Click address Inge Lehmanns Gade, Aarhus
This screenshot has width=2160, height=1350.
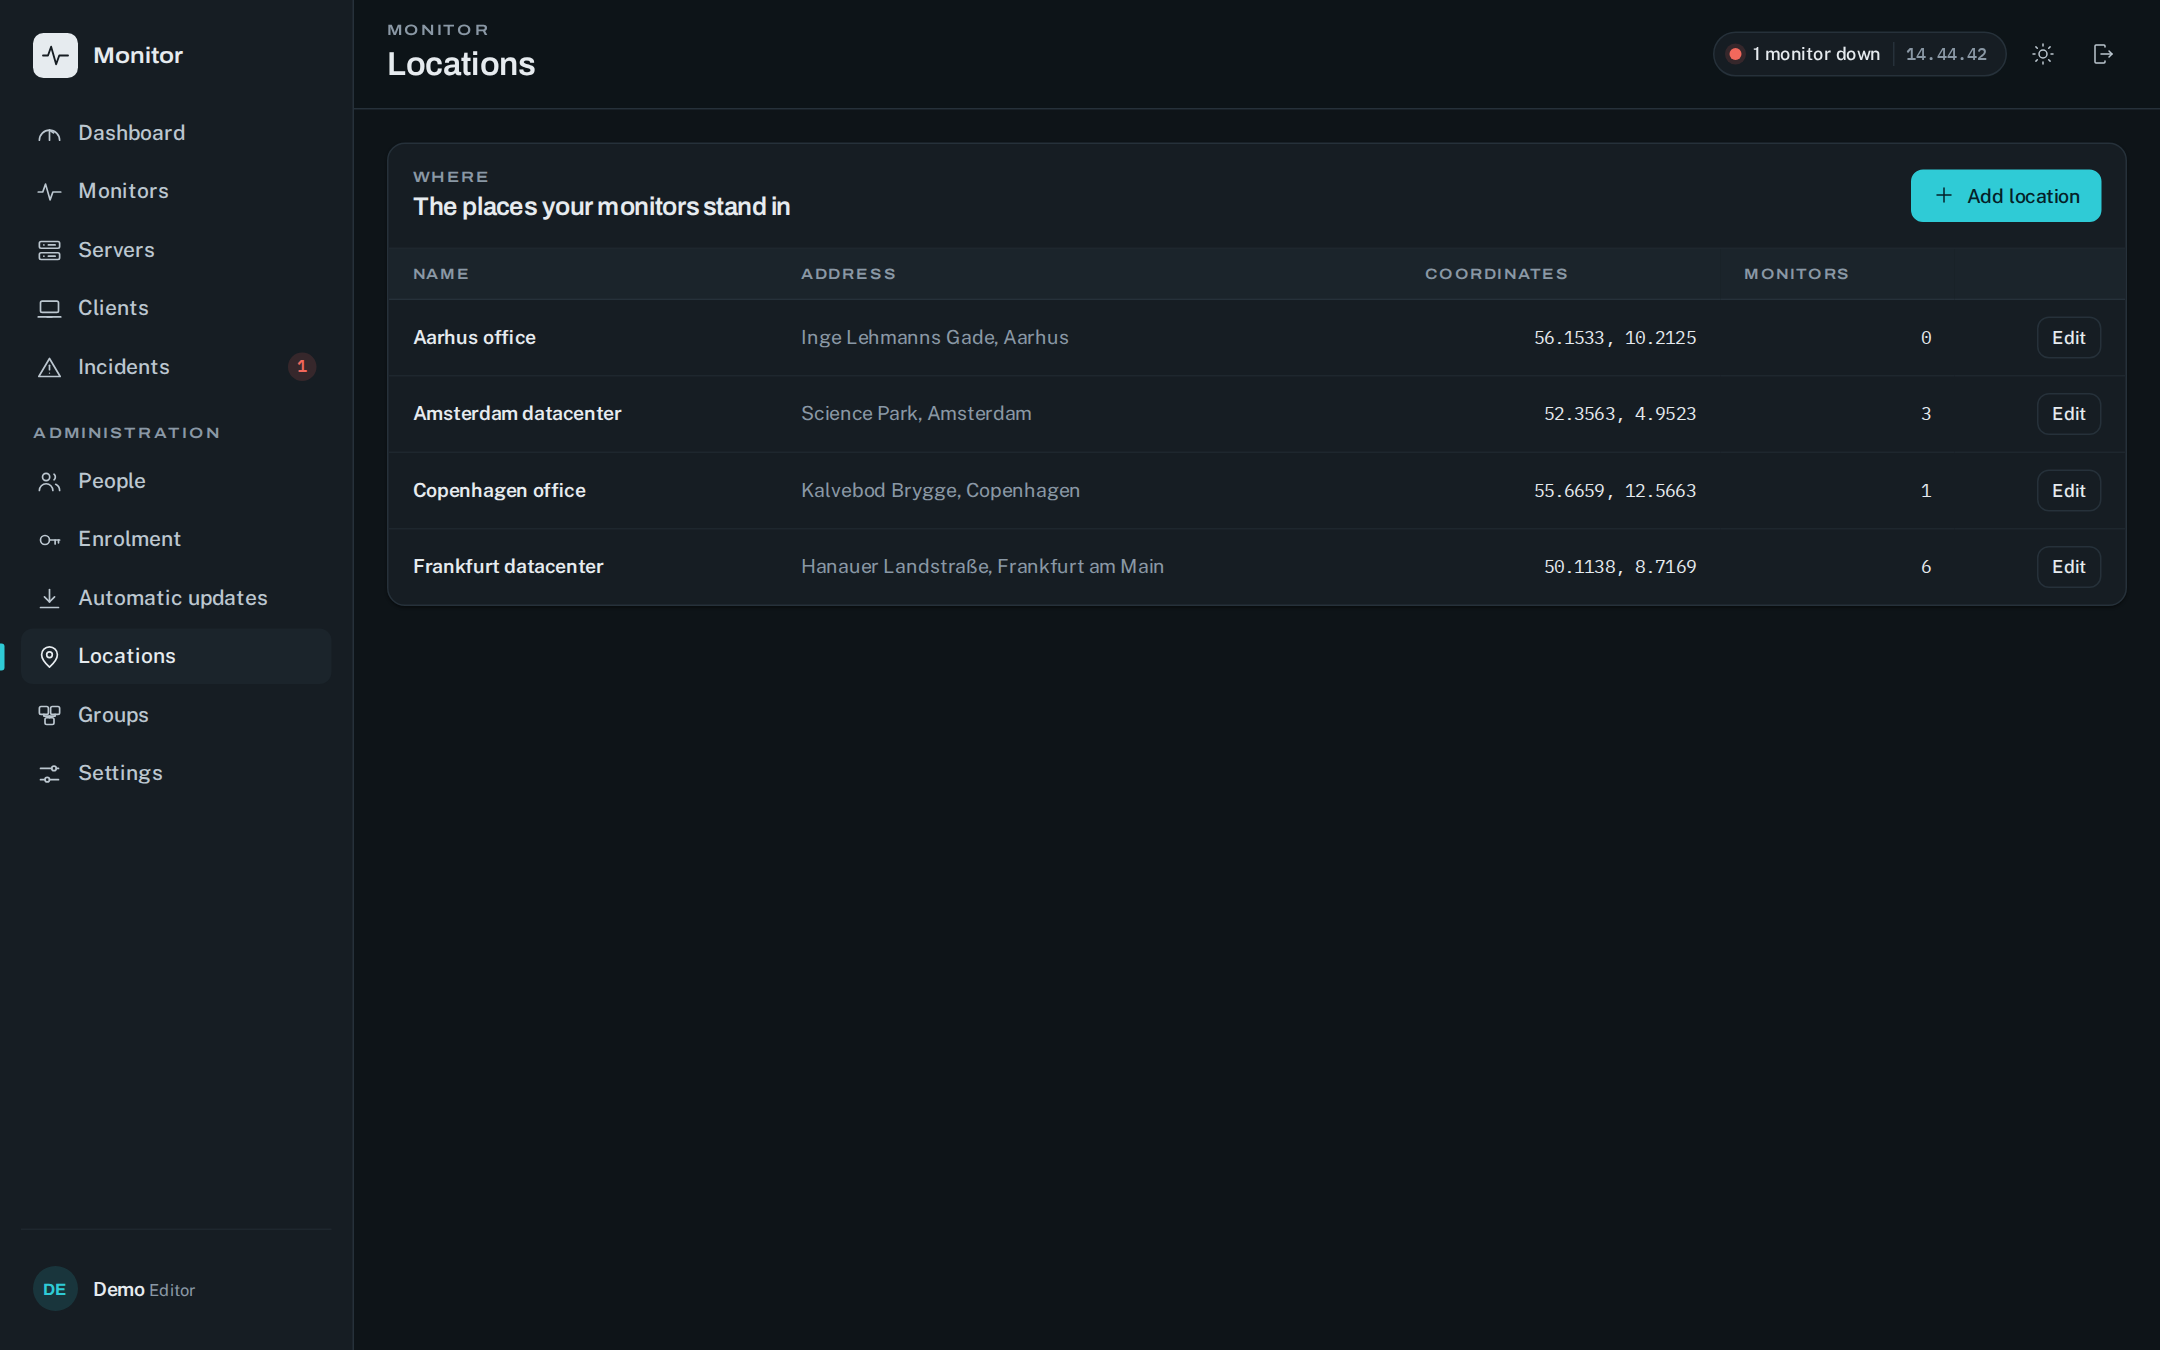pyautogui.click(x=934, y=338)
